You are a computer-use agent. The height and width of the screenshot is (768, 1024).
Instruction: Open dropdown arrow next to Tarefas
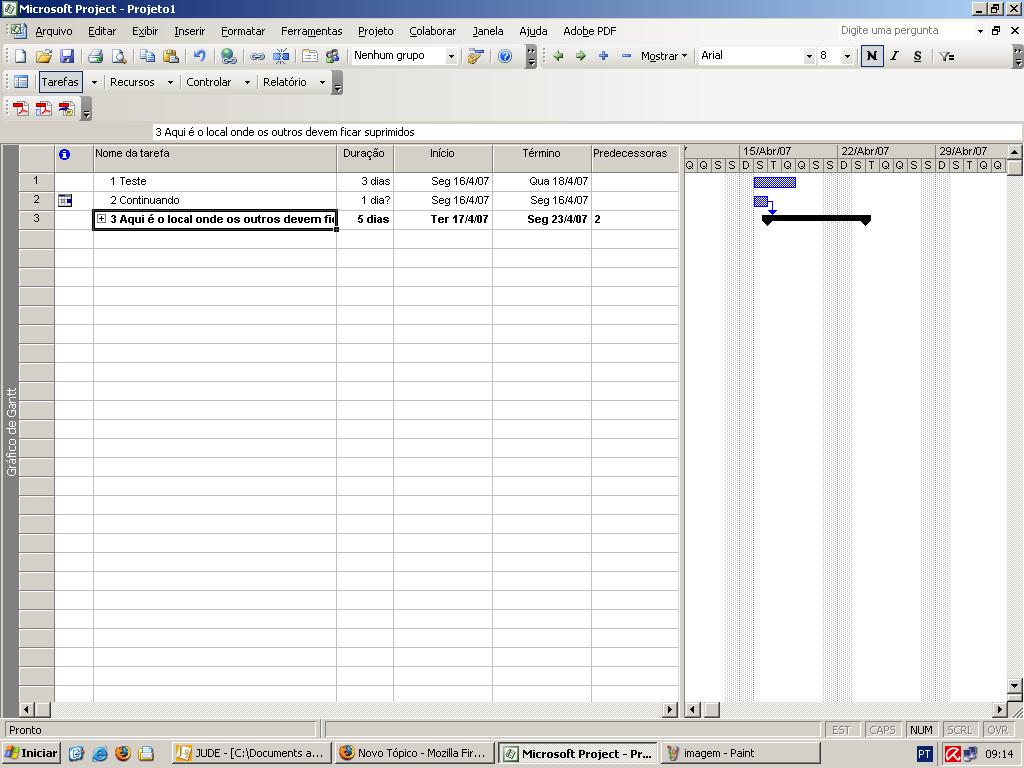pos(94,82)
